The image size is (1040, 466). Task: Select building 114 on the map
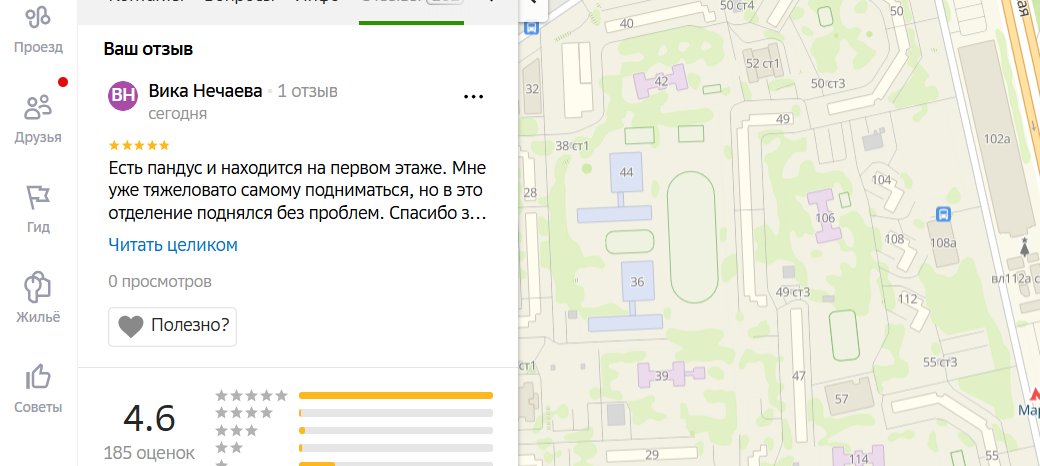point(859,458)
